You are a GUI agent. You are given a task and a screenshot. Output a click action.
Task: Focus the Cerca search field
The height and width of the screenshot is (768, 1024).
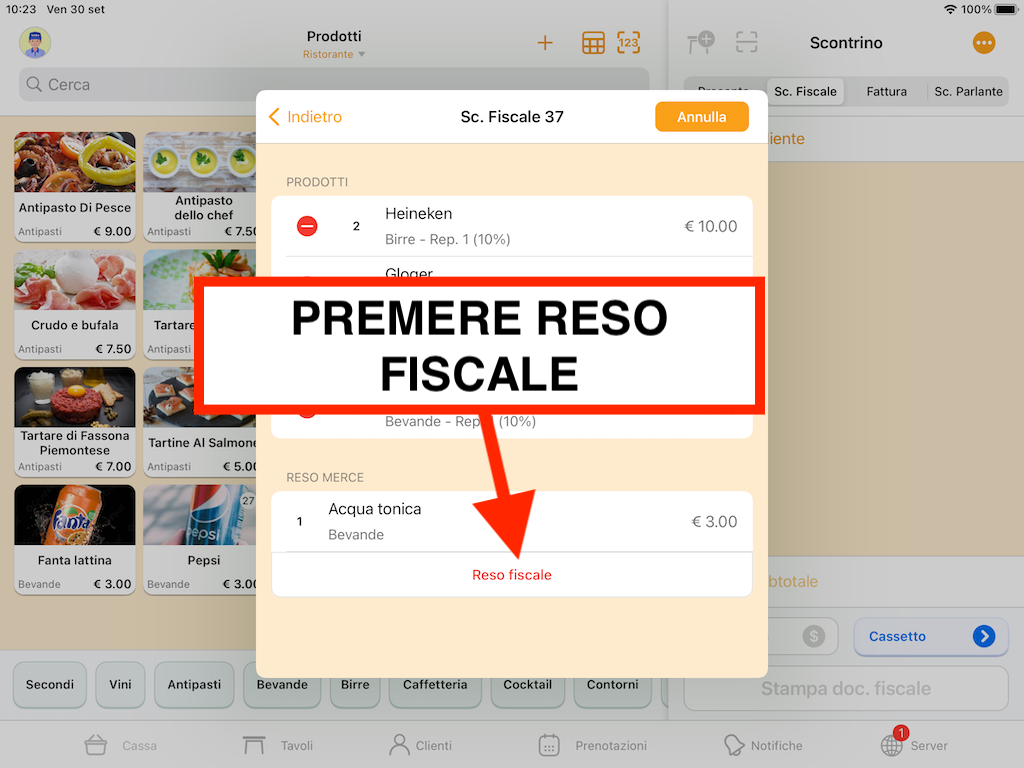point(334,84)
